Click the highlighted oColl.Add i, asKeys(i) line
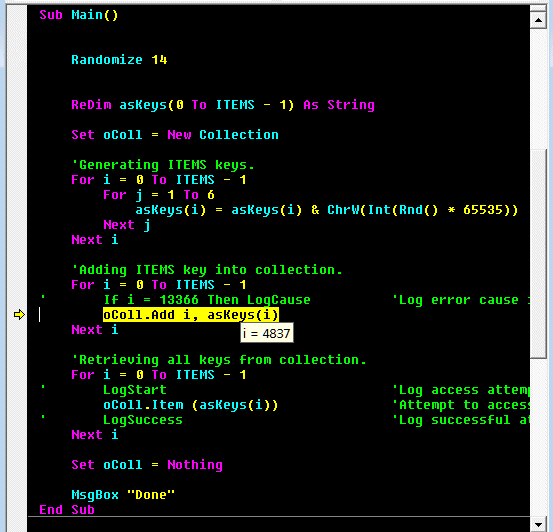The width and height of the screenshot is (553, 532). pos(191,315)
